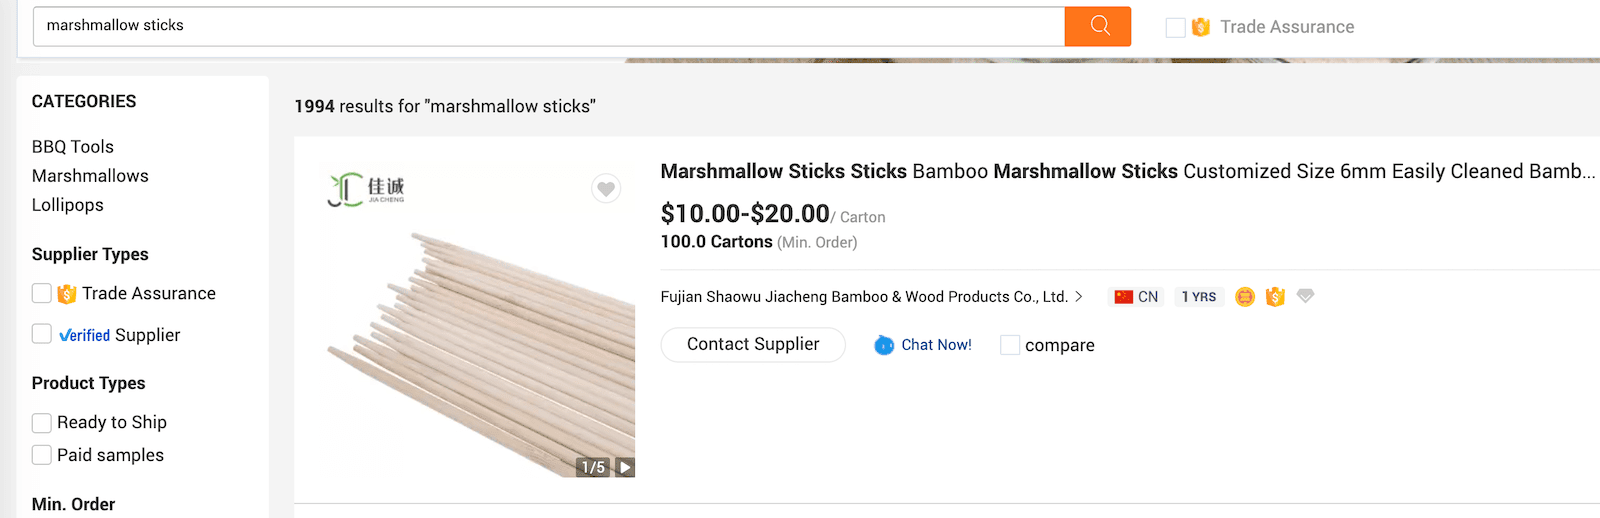Add product to favorites with heart icon
The height and width of the screenshot is (518, 1600).
tap(606, 188)
